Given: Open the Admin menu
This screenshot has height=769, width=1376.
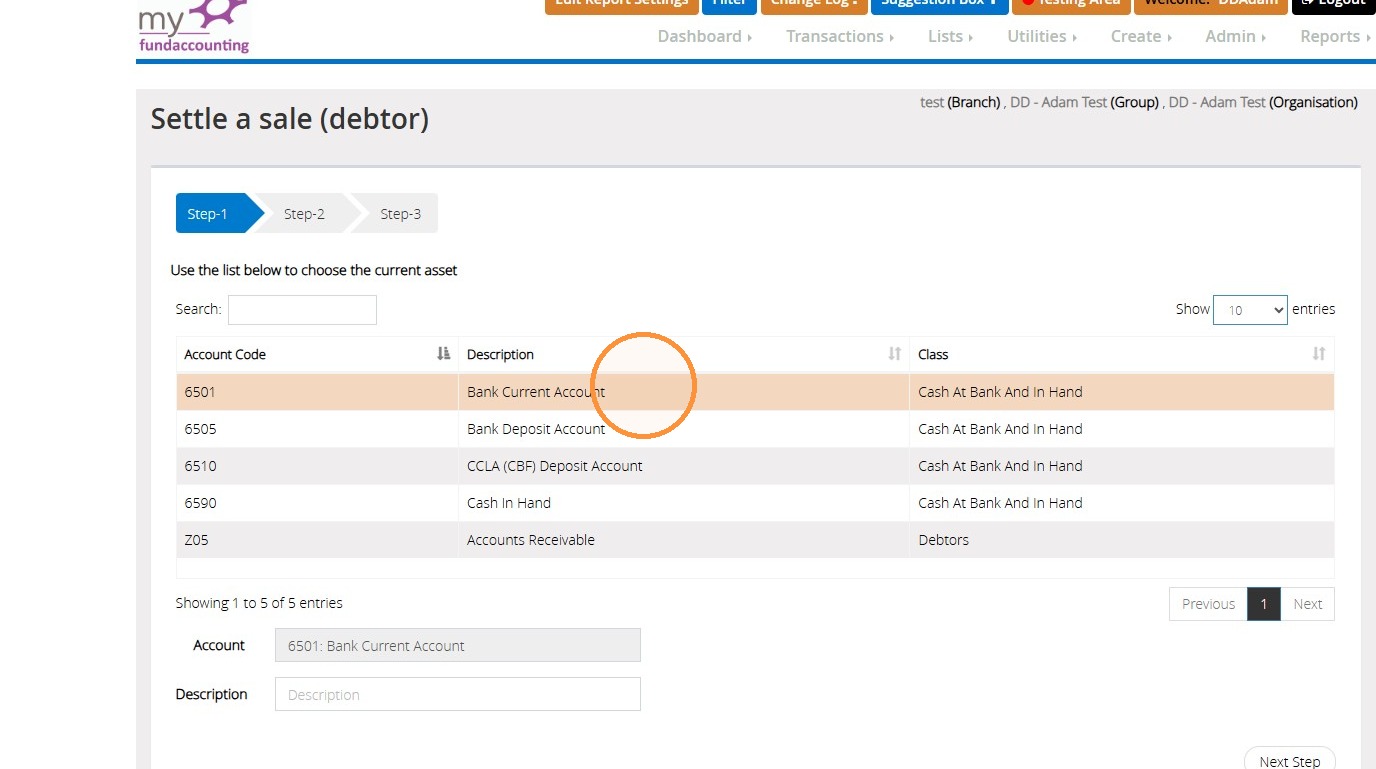Looking at the screenshot, I should [1236, 36].
